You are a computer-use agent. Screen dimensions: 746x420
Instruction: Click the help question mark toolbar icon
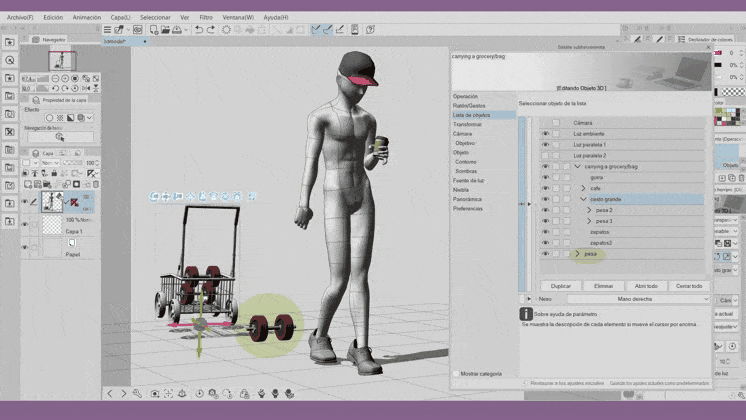(x=372, y=30)
